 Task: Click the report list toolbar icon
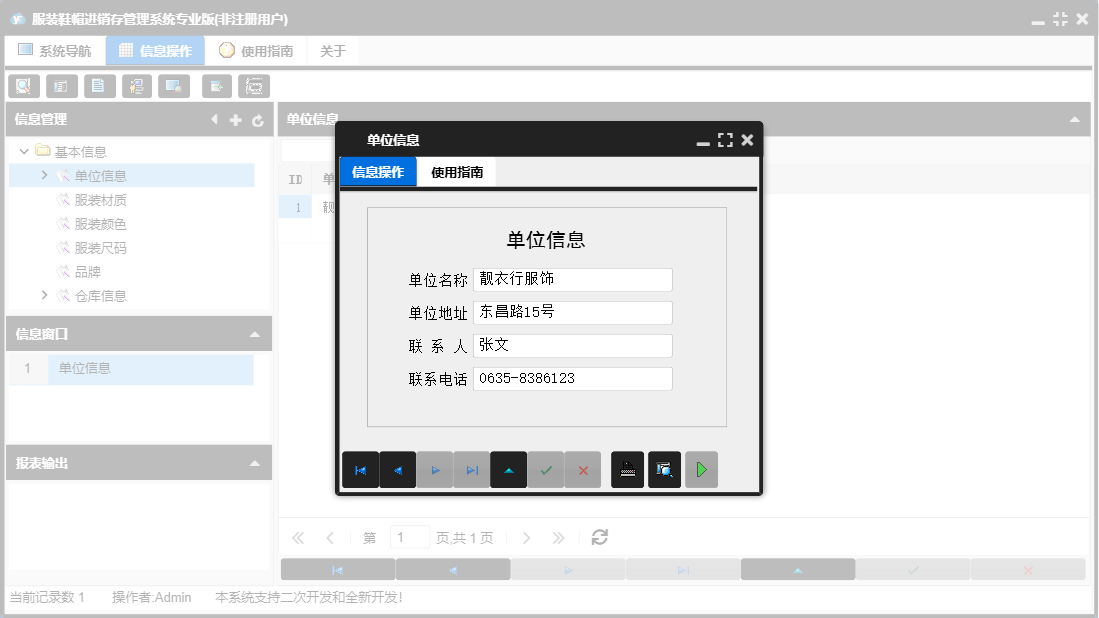coord(61,86)
